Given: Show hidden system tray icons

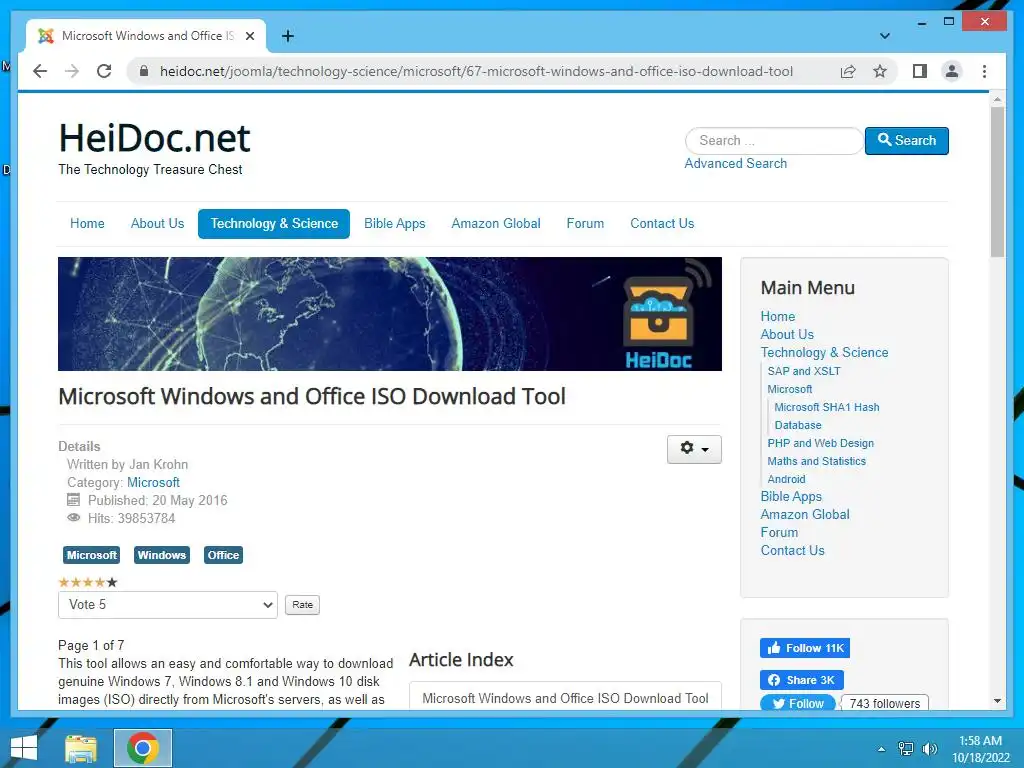Looking at the screenshot, I should [x=881, y=749].
